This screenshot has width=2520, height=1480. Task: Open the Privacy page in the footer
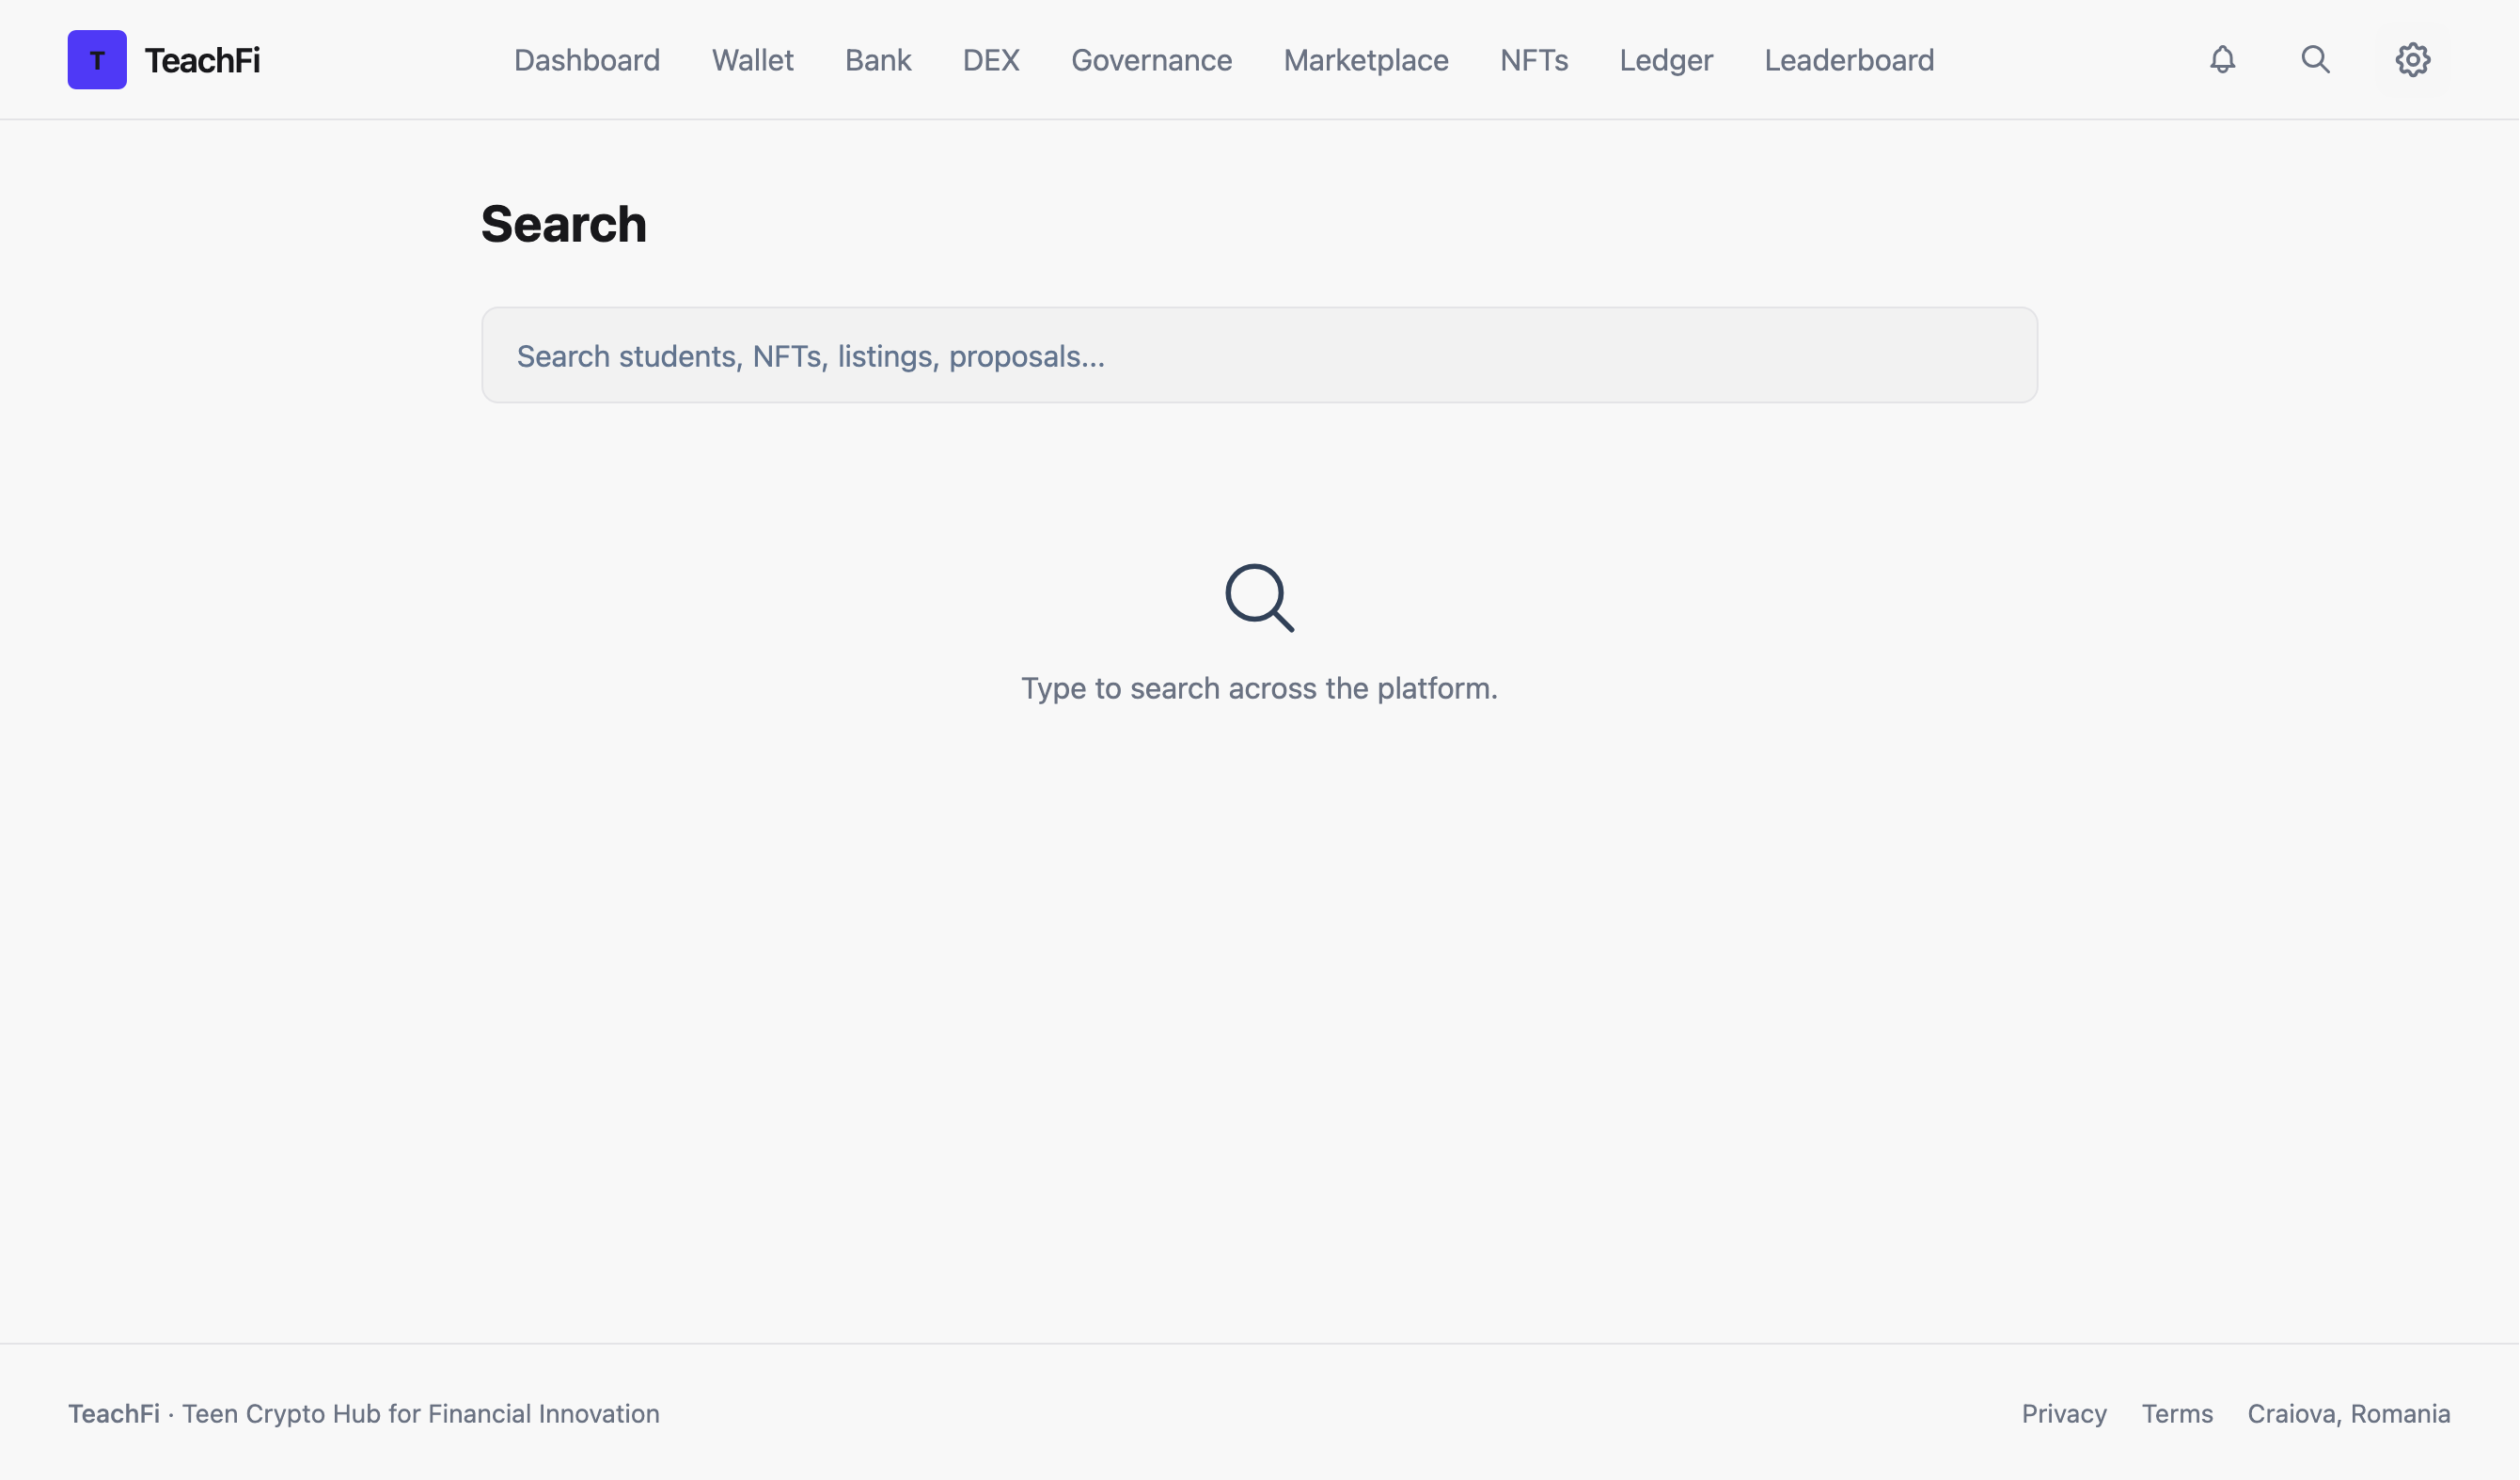(x=2063, y=1413)
